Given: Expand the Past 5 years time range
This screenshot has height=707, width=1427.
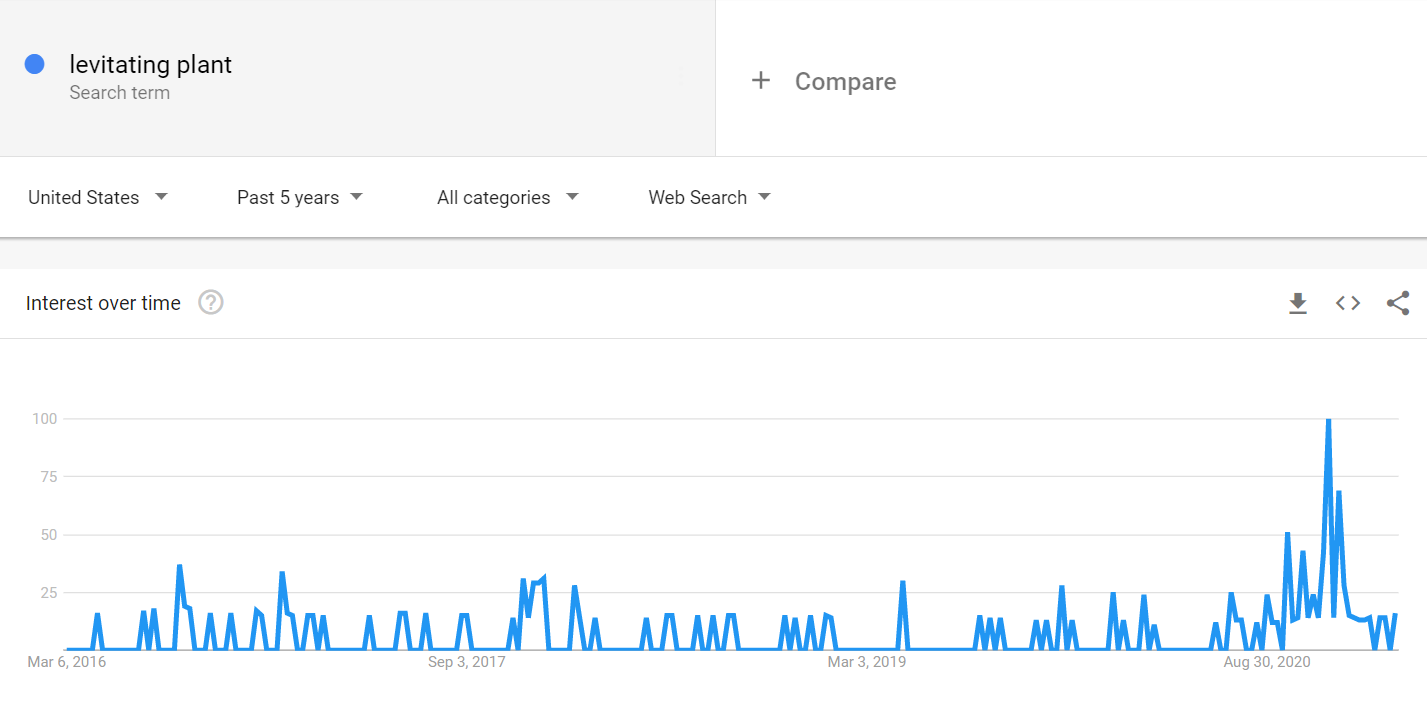Looking at the screenshot, I should click(299, 197).
